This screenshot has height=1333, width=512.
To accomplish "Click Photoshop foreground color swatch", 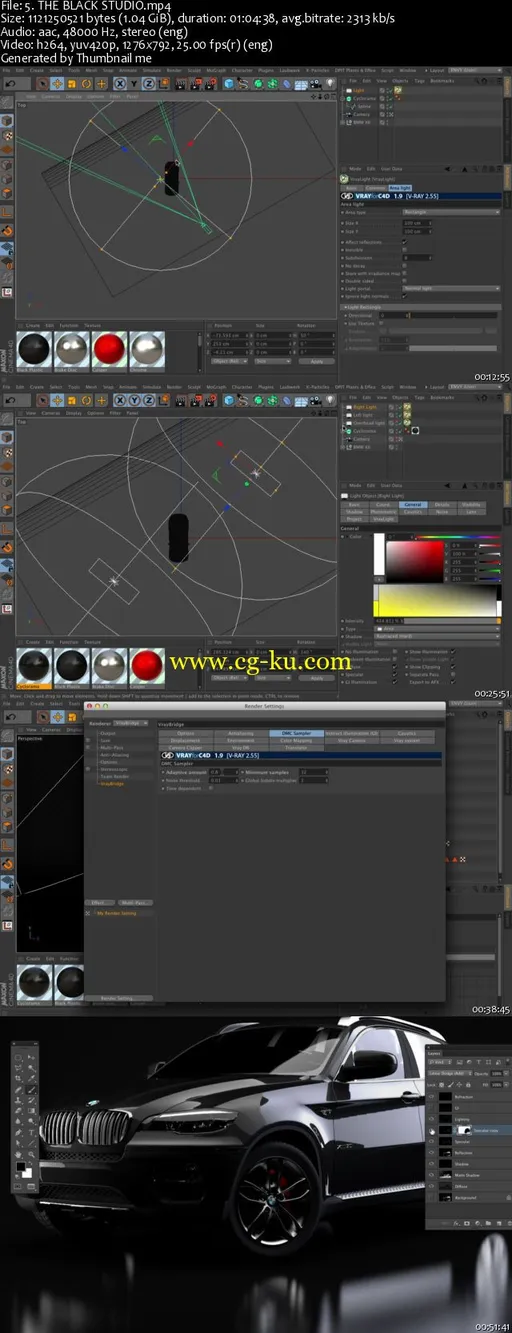I will pos(21,1166).
